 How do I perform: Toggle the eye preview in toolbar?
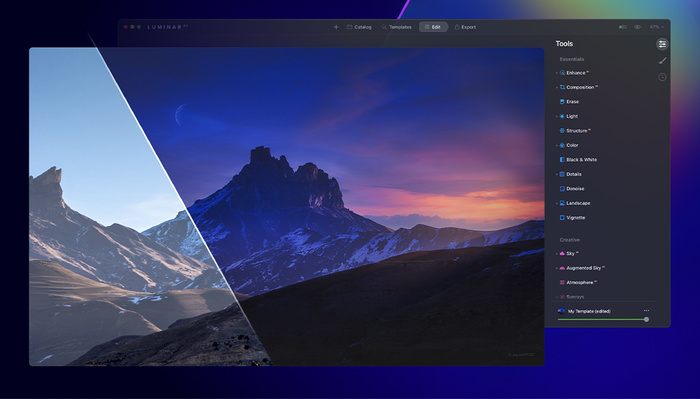point(638,27)
